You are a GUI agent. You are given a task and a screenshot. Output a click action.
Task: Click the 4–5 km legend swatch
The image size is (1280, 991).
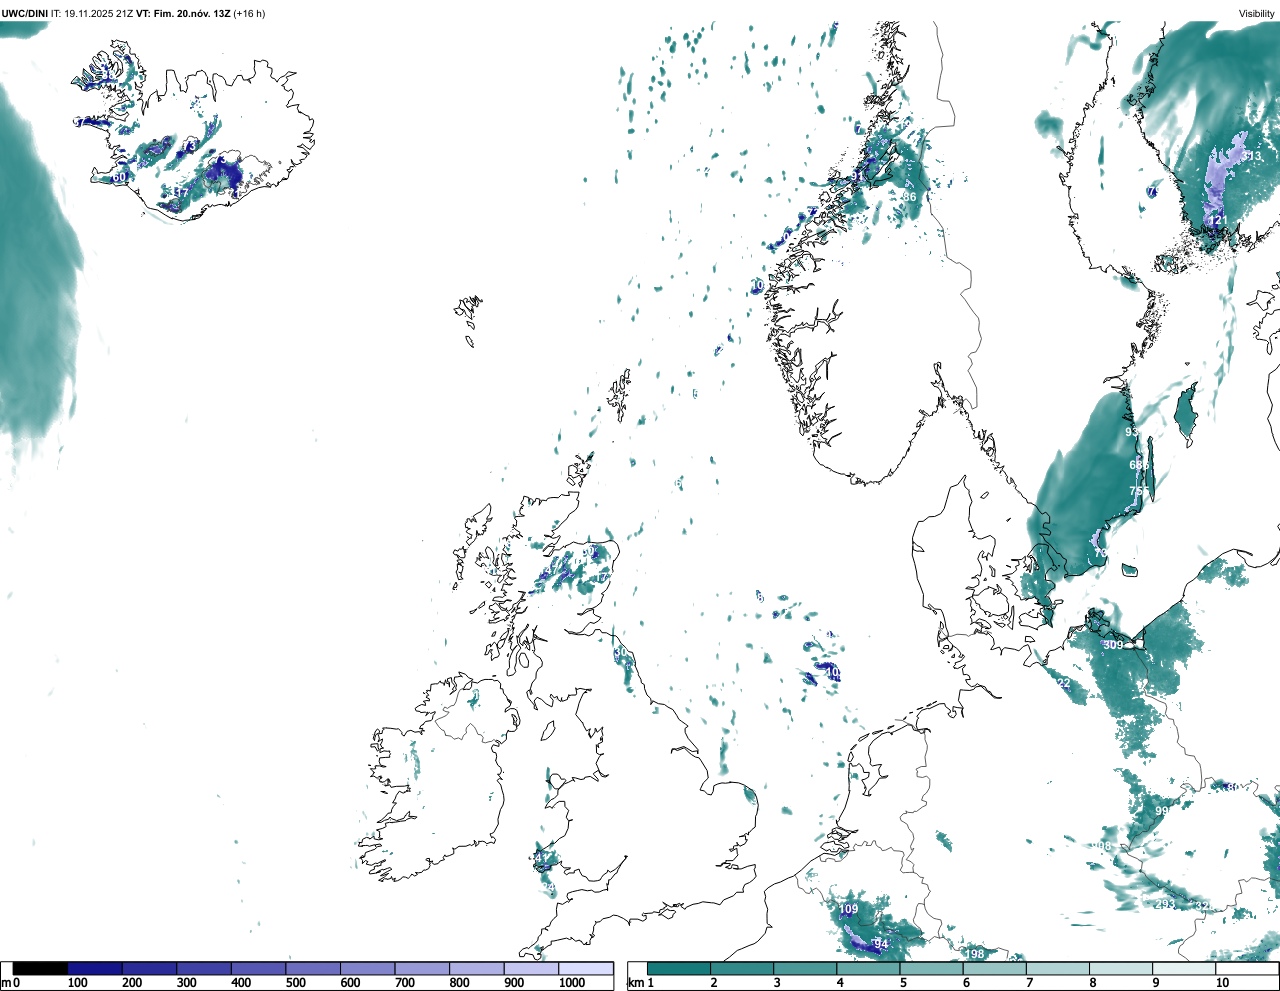coord(868,968)
